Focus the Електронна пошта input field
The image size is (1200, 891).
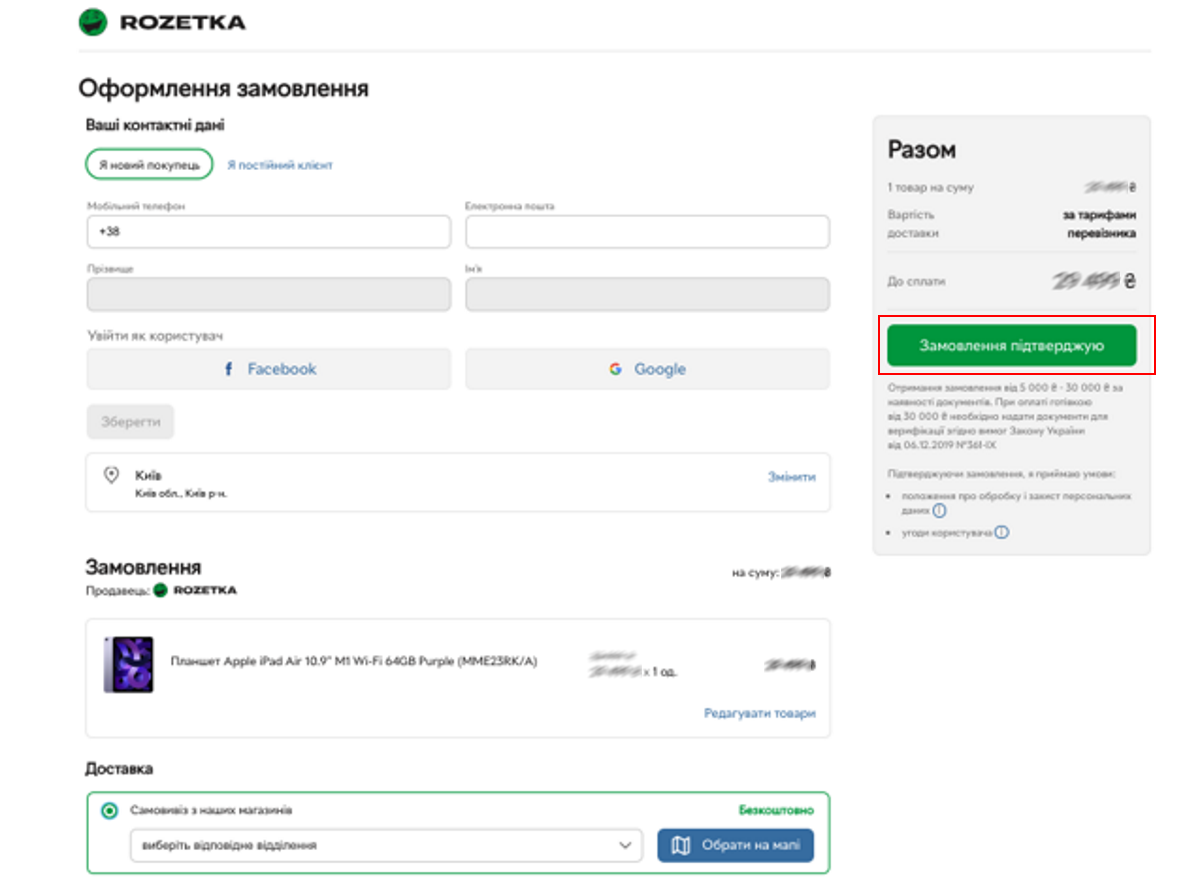(647, 232)
